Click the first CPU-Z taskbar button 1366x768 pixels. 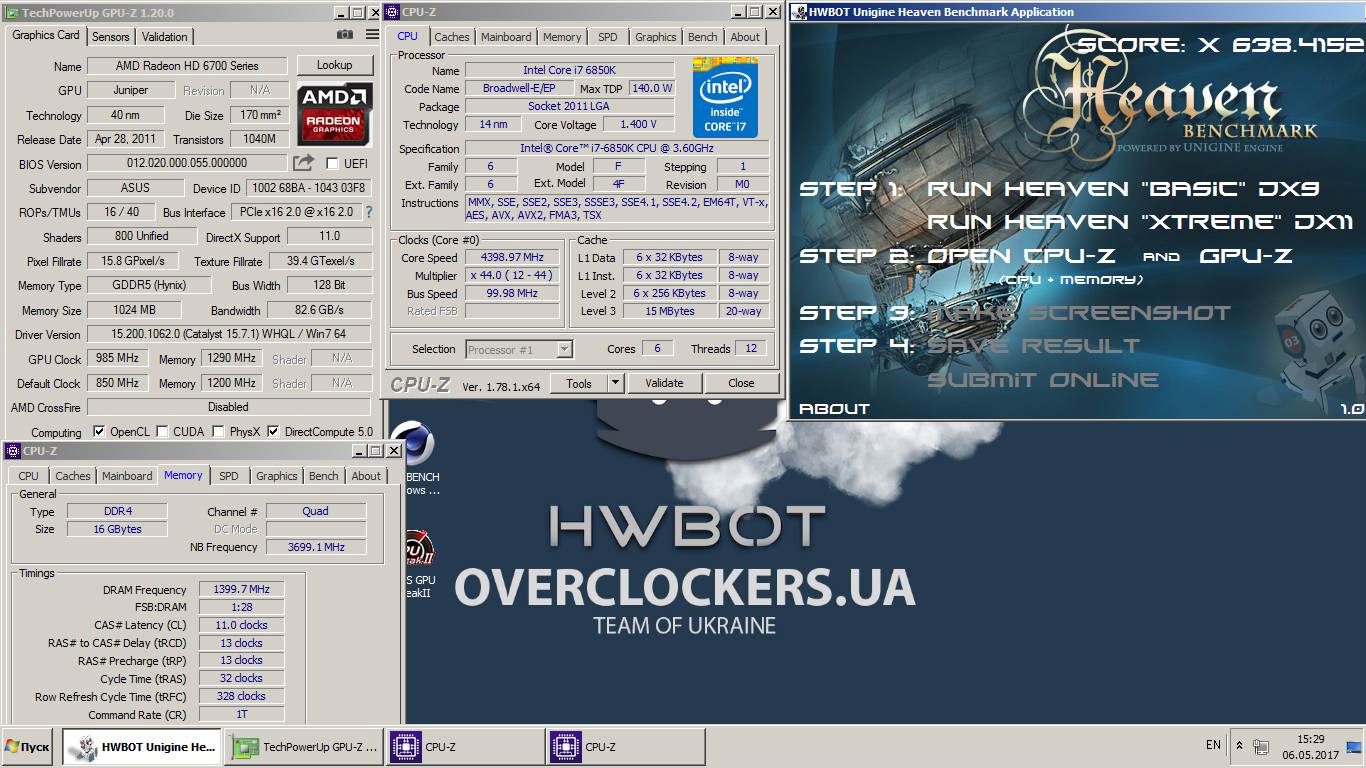click(x=467, y=747)
